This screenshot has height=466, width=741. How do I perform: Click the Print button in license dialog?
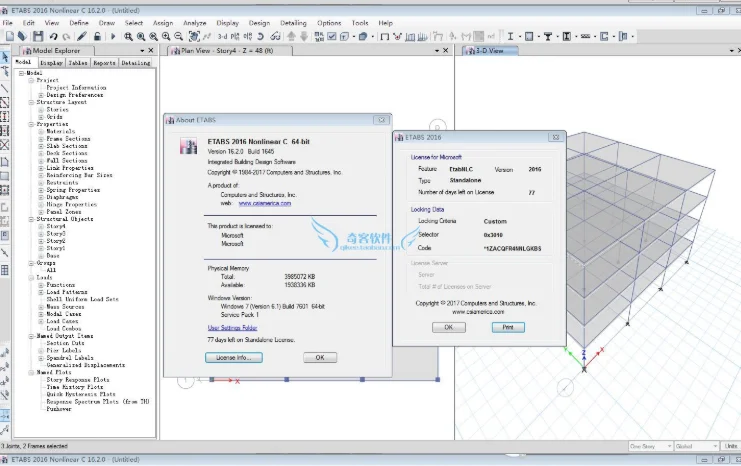click(508, 327)
